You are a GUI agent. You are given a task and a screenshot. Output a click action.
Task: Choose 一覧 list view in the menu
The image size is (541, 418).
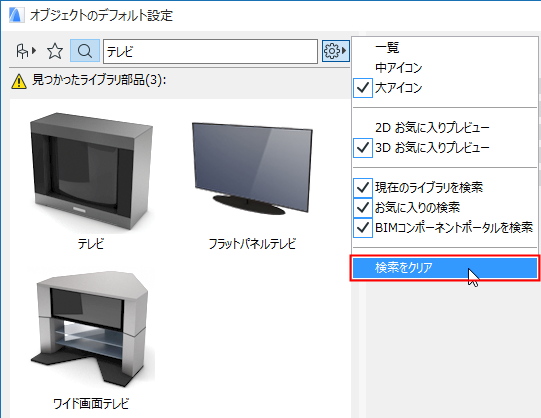pos(445,48)
